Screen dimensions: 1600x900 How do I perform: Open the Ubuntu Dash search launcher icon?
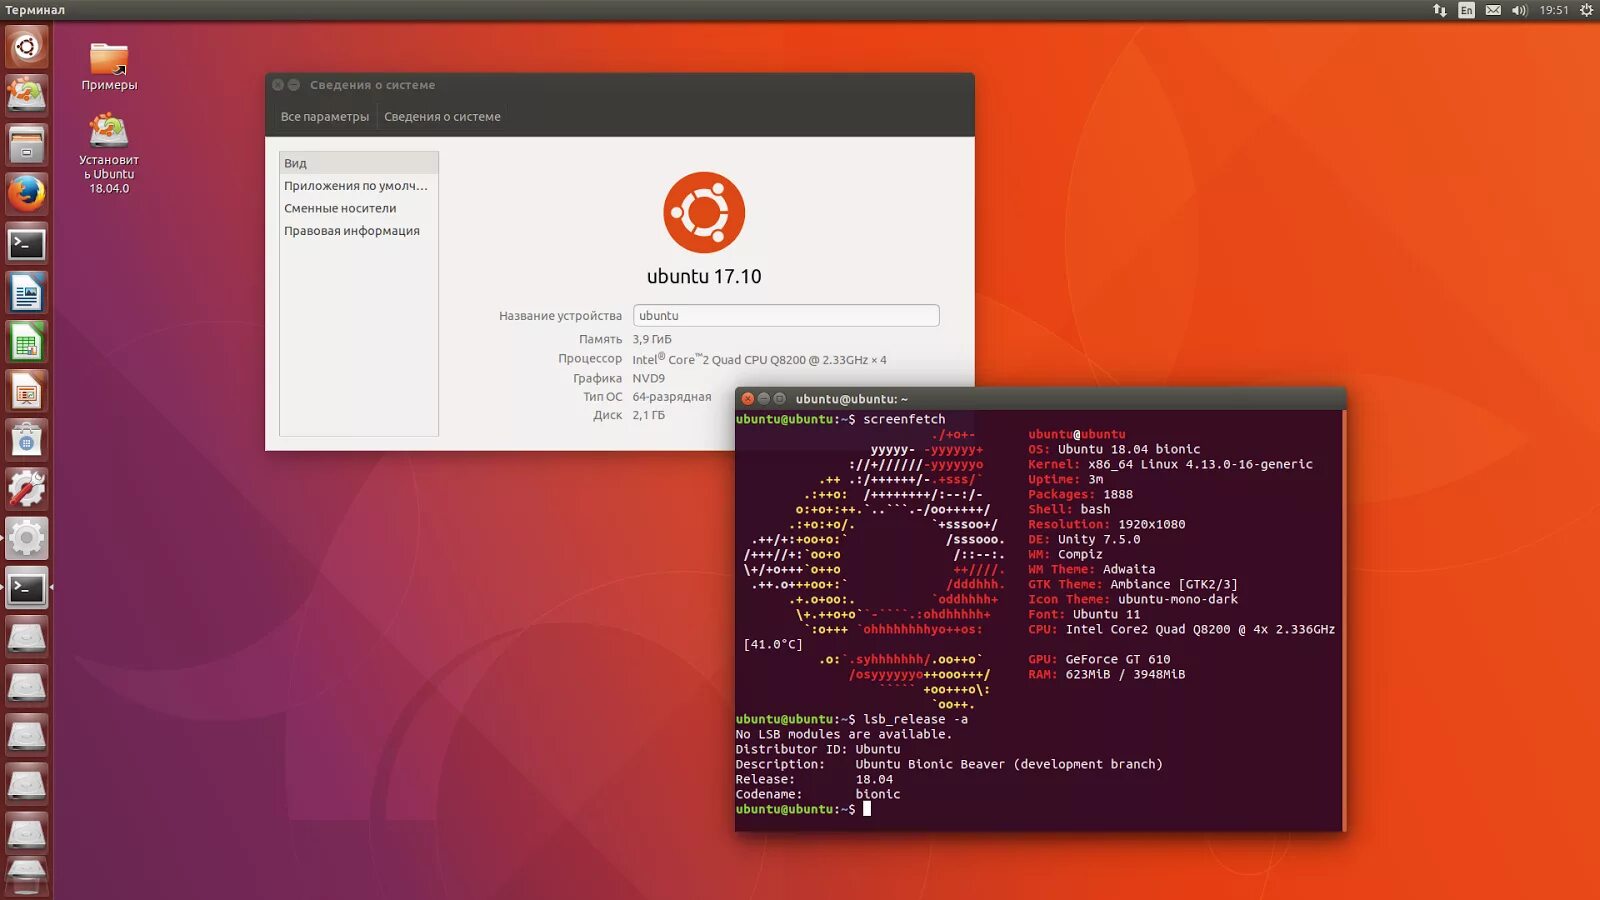pos(26,47)
